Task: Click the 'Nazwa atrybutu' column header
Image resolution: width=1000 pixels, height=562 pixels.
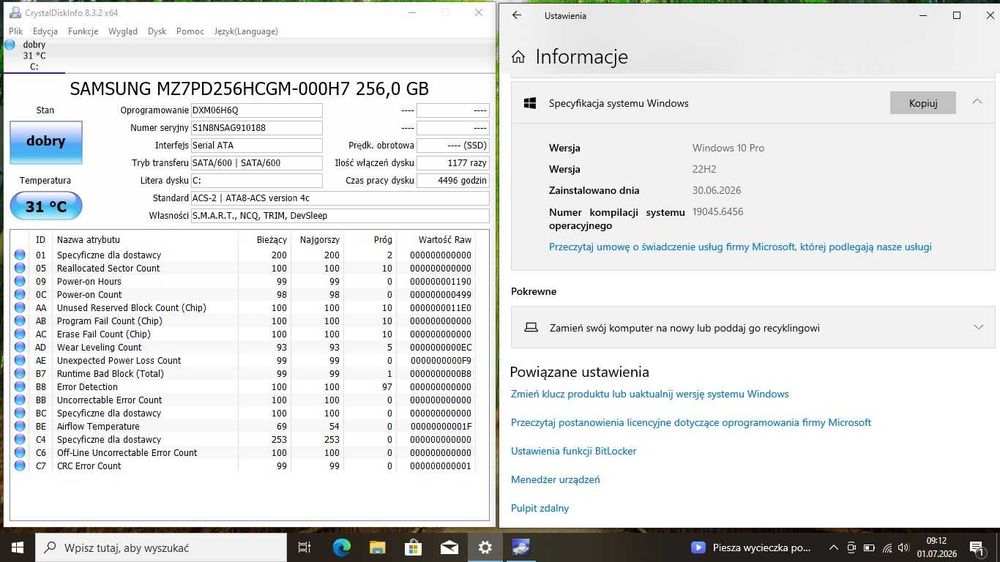Action: click(x=88, y=240)
